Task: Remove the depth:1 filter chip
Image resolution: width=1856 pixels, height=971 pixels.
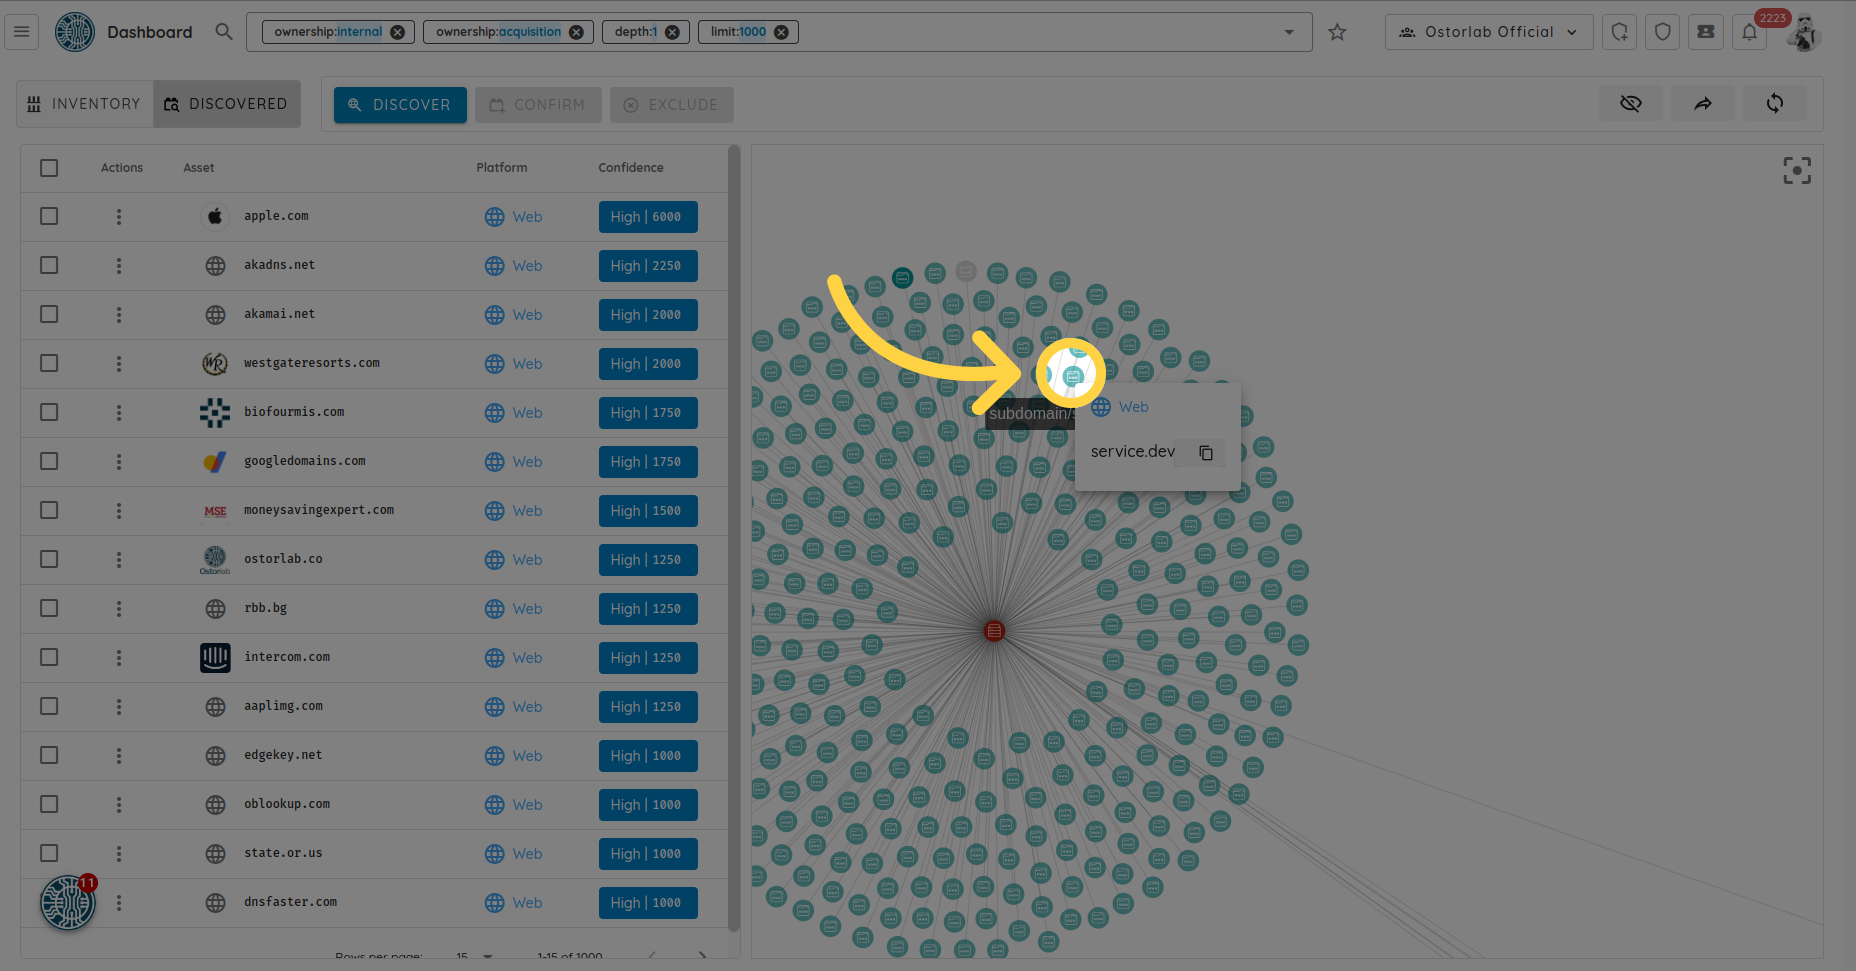Action: (x=672, y=32)
